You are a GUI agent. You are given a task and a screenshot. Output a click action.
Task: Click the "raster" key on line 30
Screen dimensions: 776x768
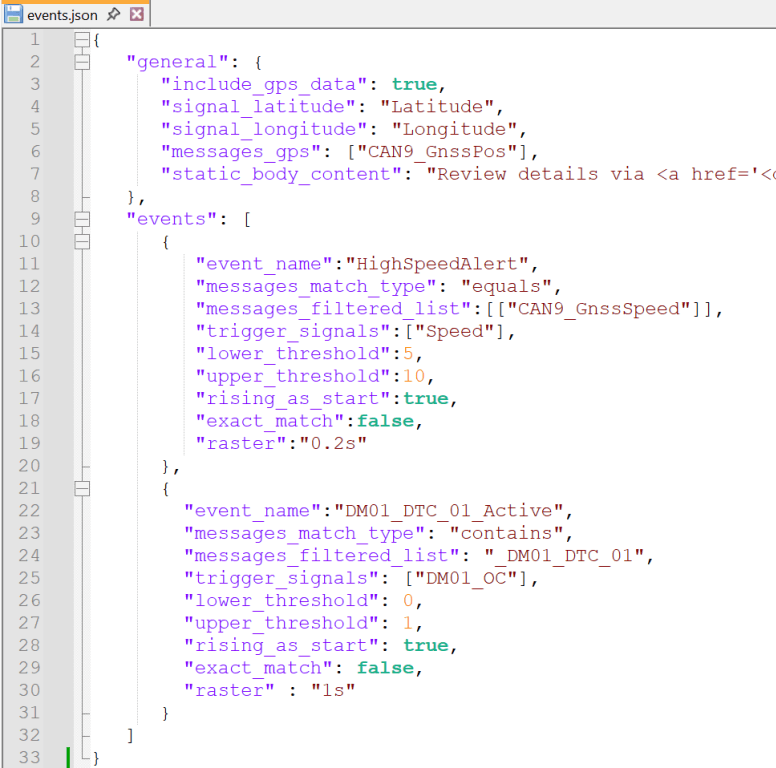tap(229, 690)
